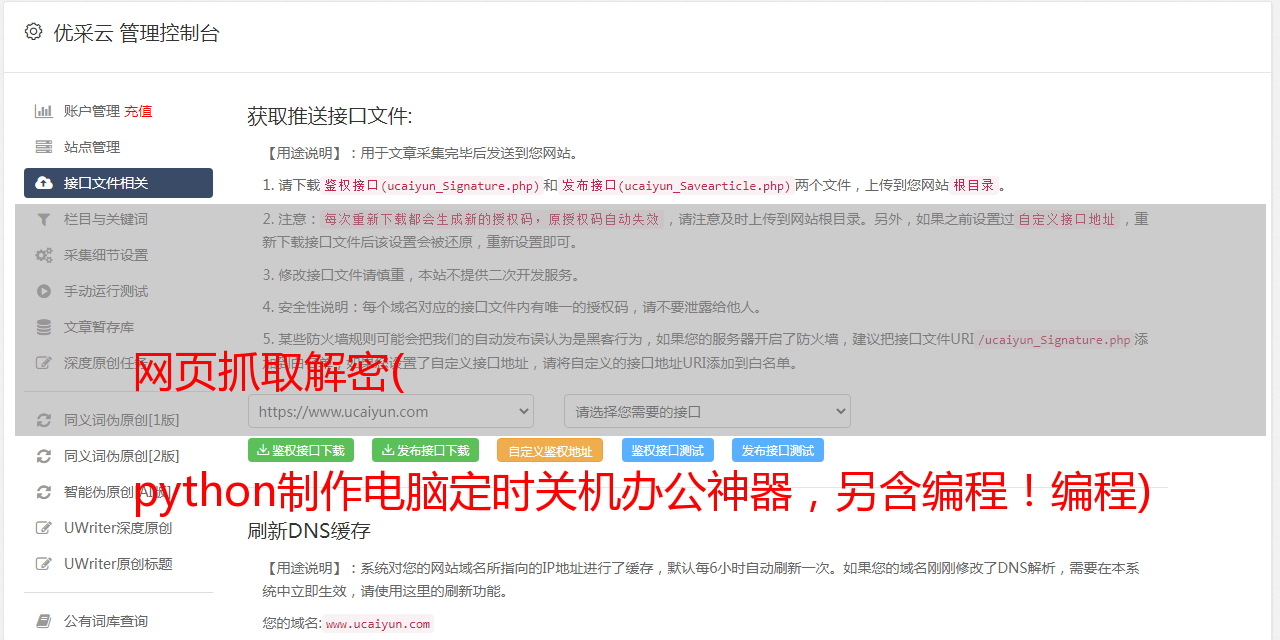Click the refresh icon for 同义词伪原创[1版]
This screenshot has width=1280, height=640.
coord(44,420)
